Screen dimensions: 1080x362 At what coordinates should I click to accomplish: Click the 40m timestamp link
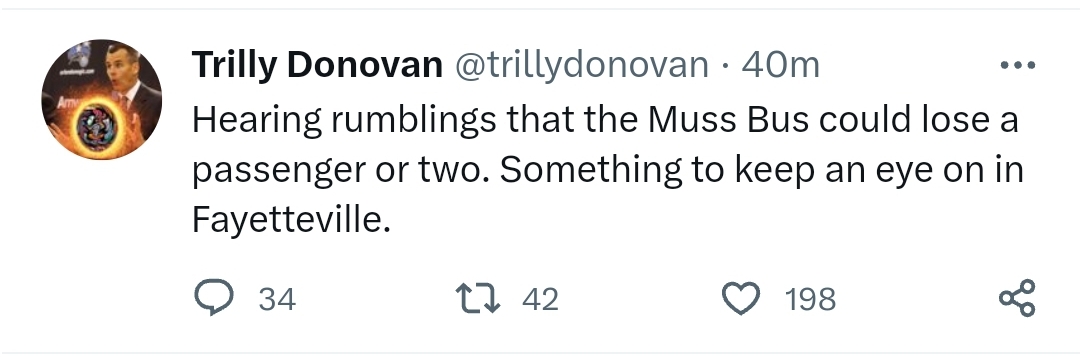pyautogui.click(x=780, y=65)
